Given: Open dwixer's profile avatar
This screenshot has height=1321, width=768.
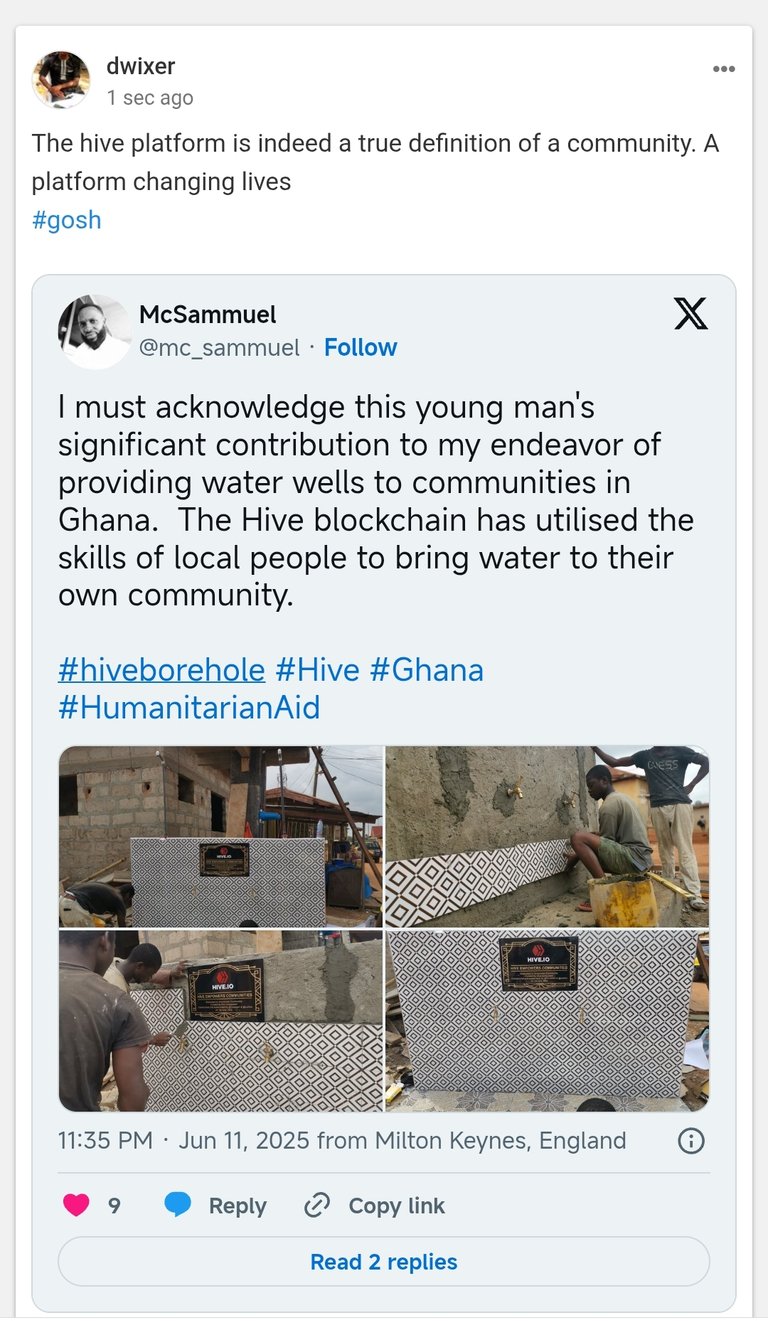Looking at the screenshot, I should click(61, 80).
